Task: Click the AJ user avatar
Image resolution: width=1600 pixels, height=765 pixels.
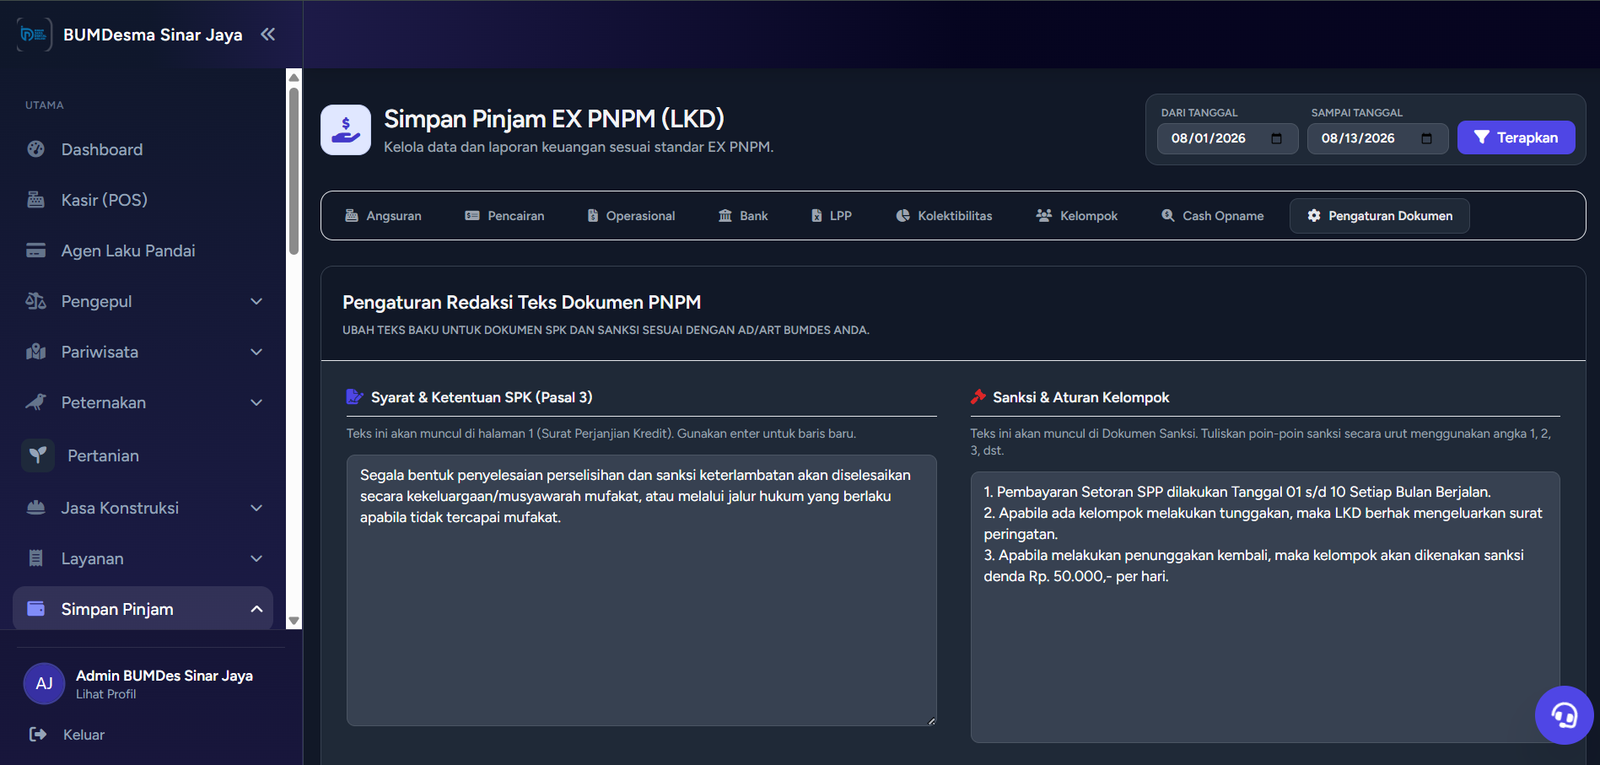Action: tap(44, 684)
